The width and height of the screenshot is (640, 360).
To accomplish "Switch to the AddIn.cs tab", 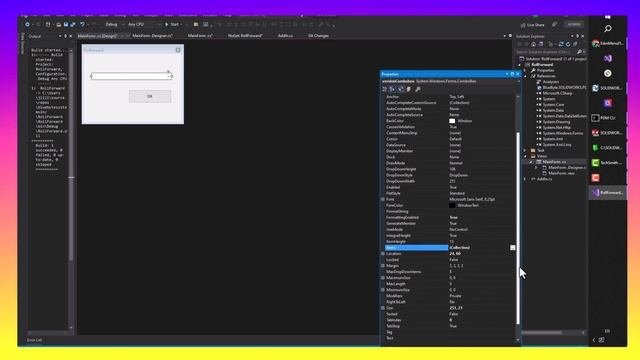I will coord(285,36).
